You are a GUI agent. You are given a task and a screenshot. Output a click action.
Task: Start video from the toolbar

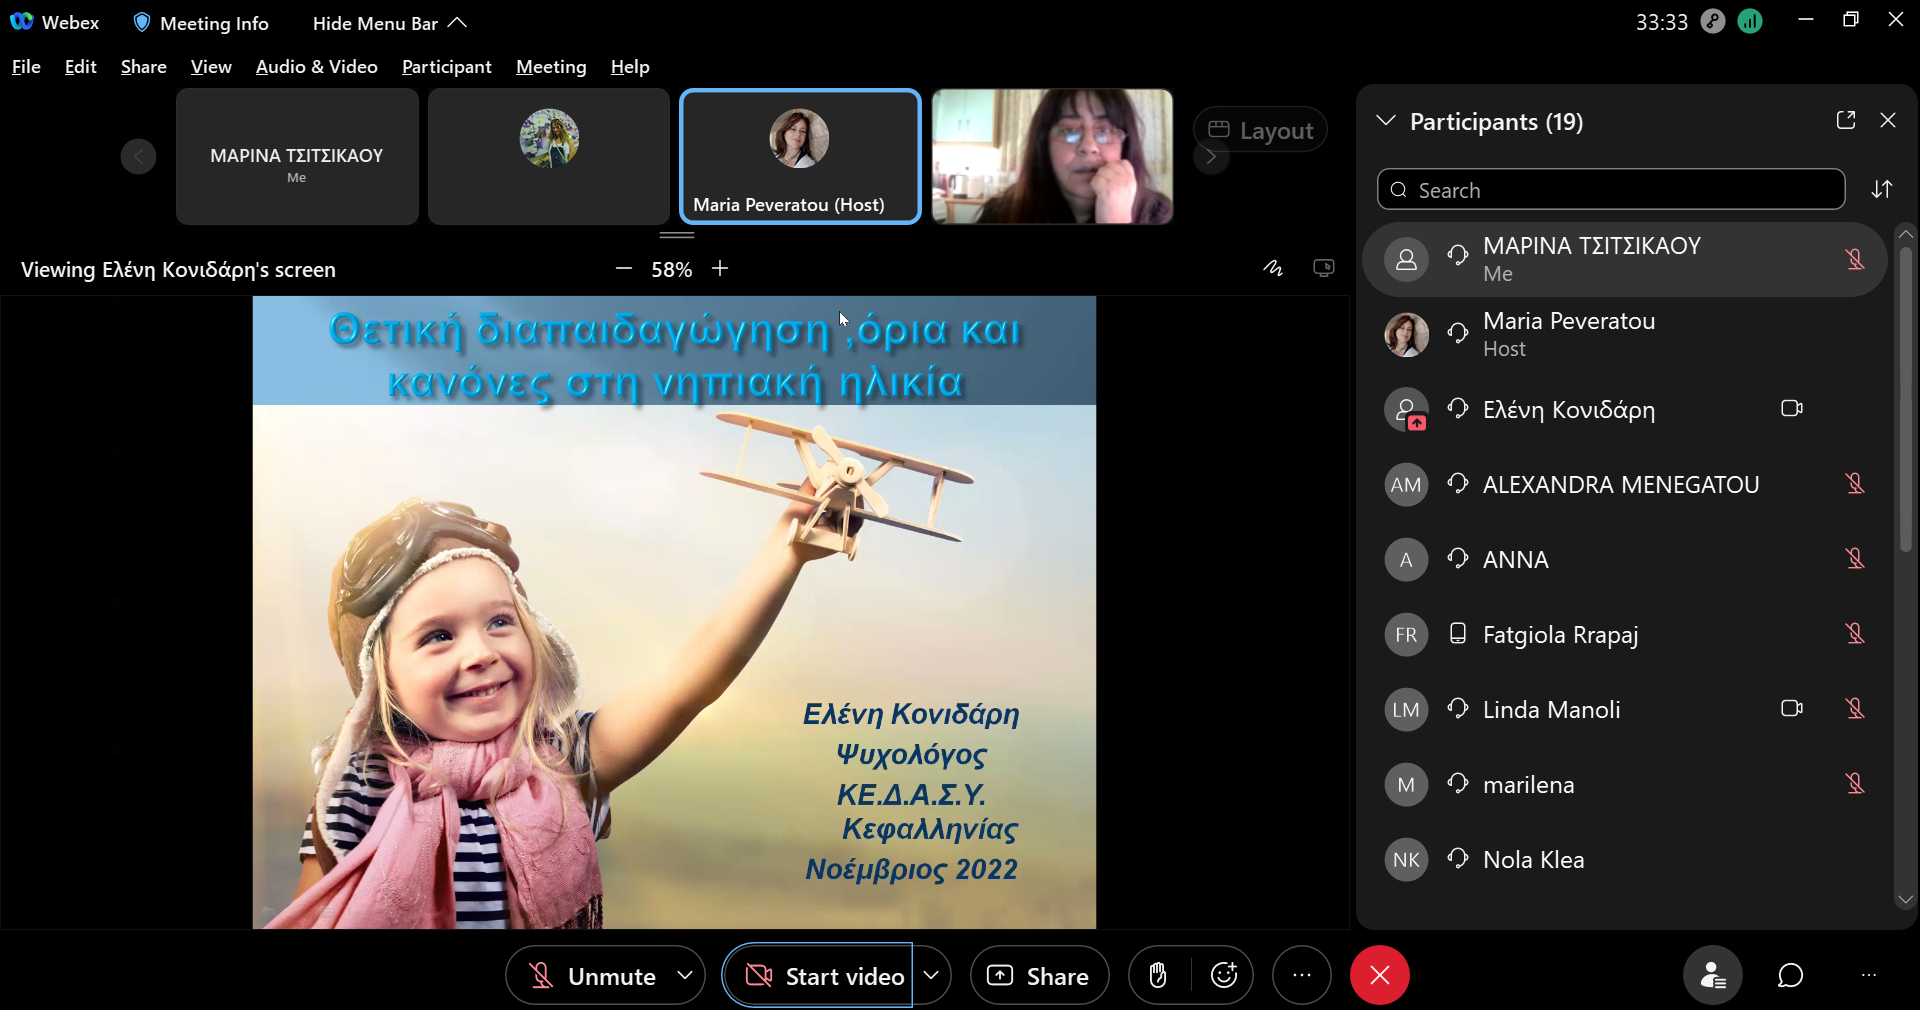(x=826, y=976)
